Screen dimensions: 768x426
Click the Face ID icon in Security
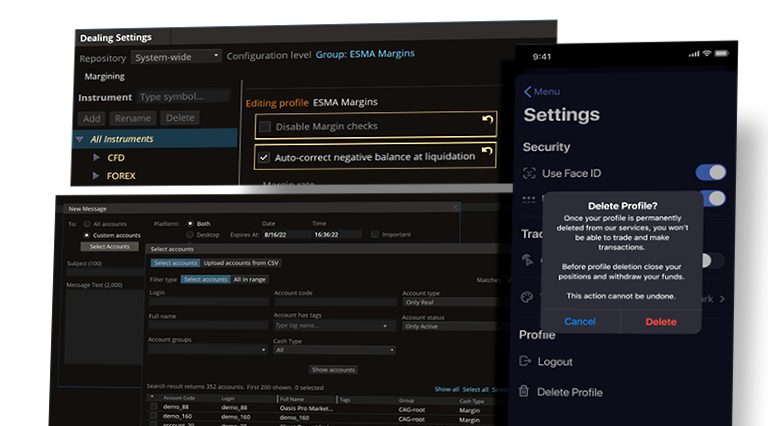530,173
